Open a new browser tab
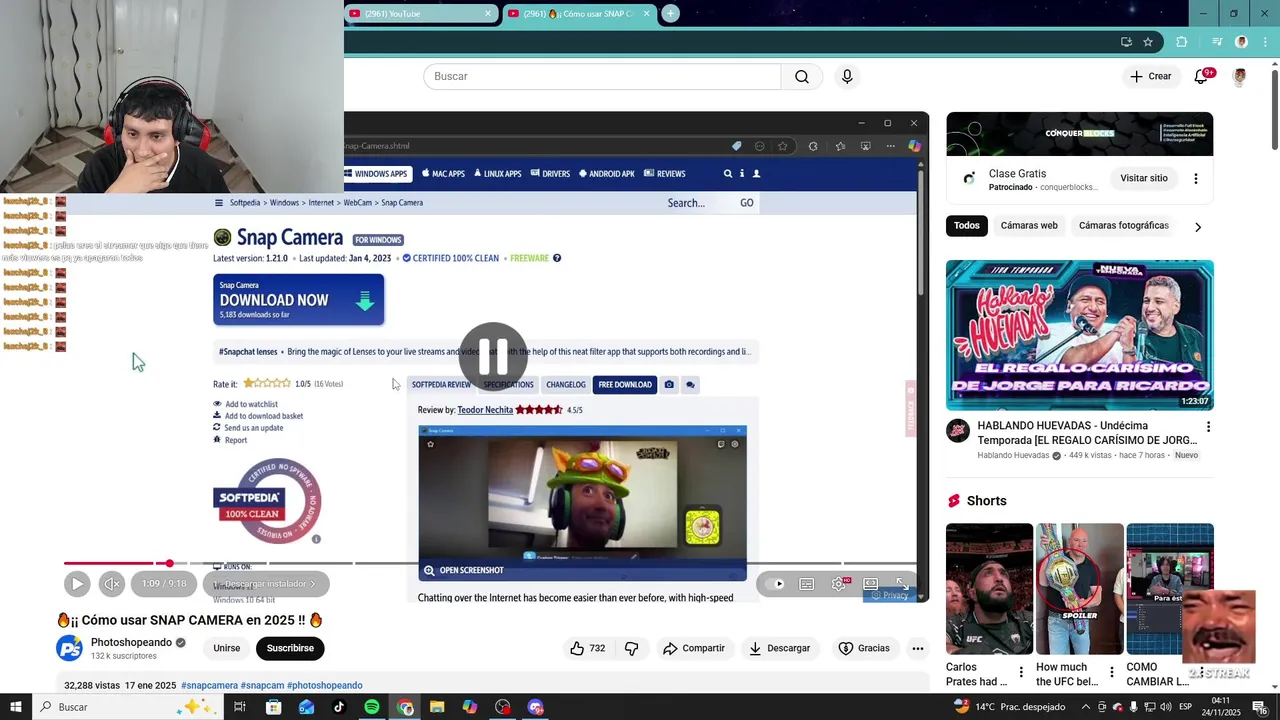The image size is (1280, 720). coord(671,14)
